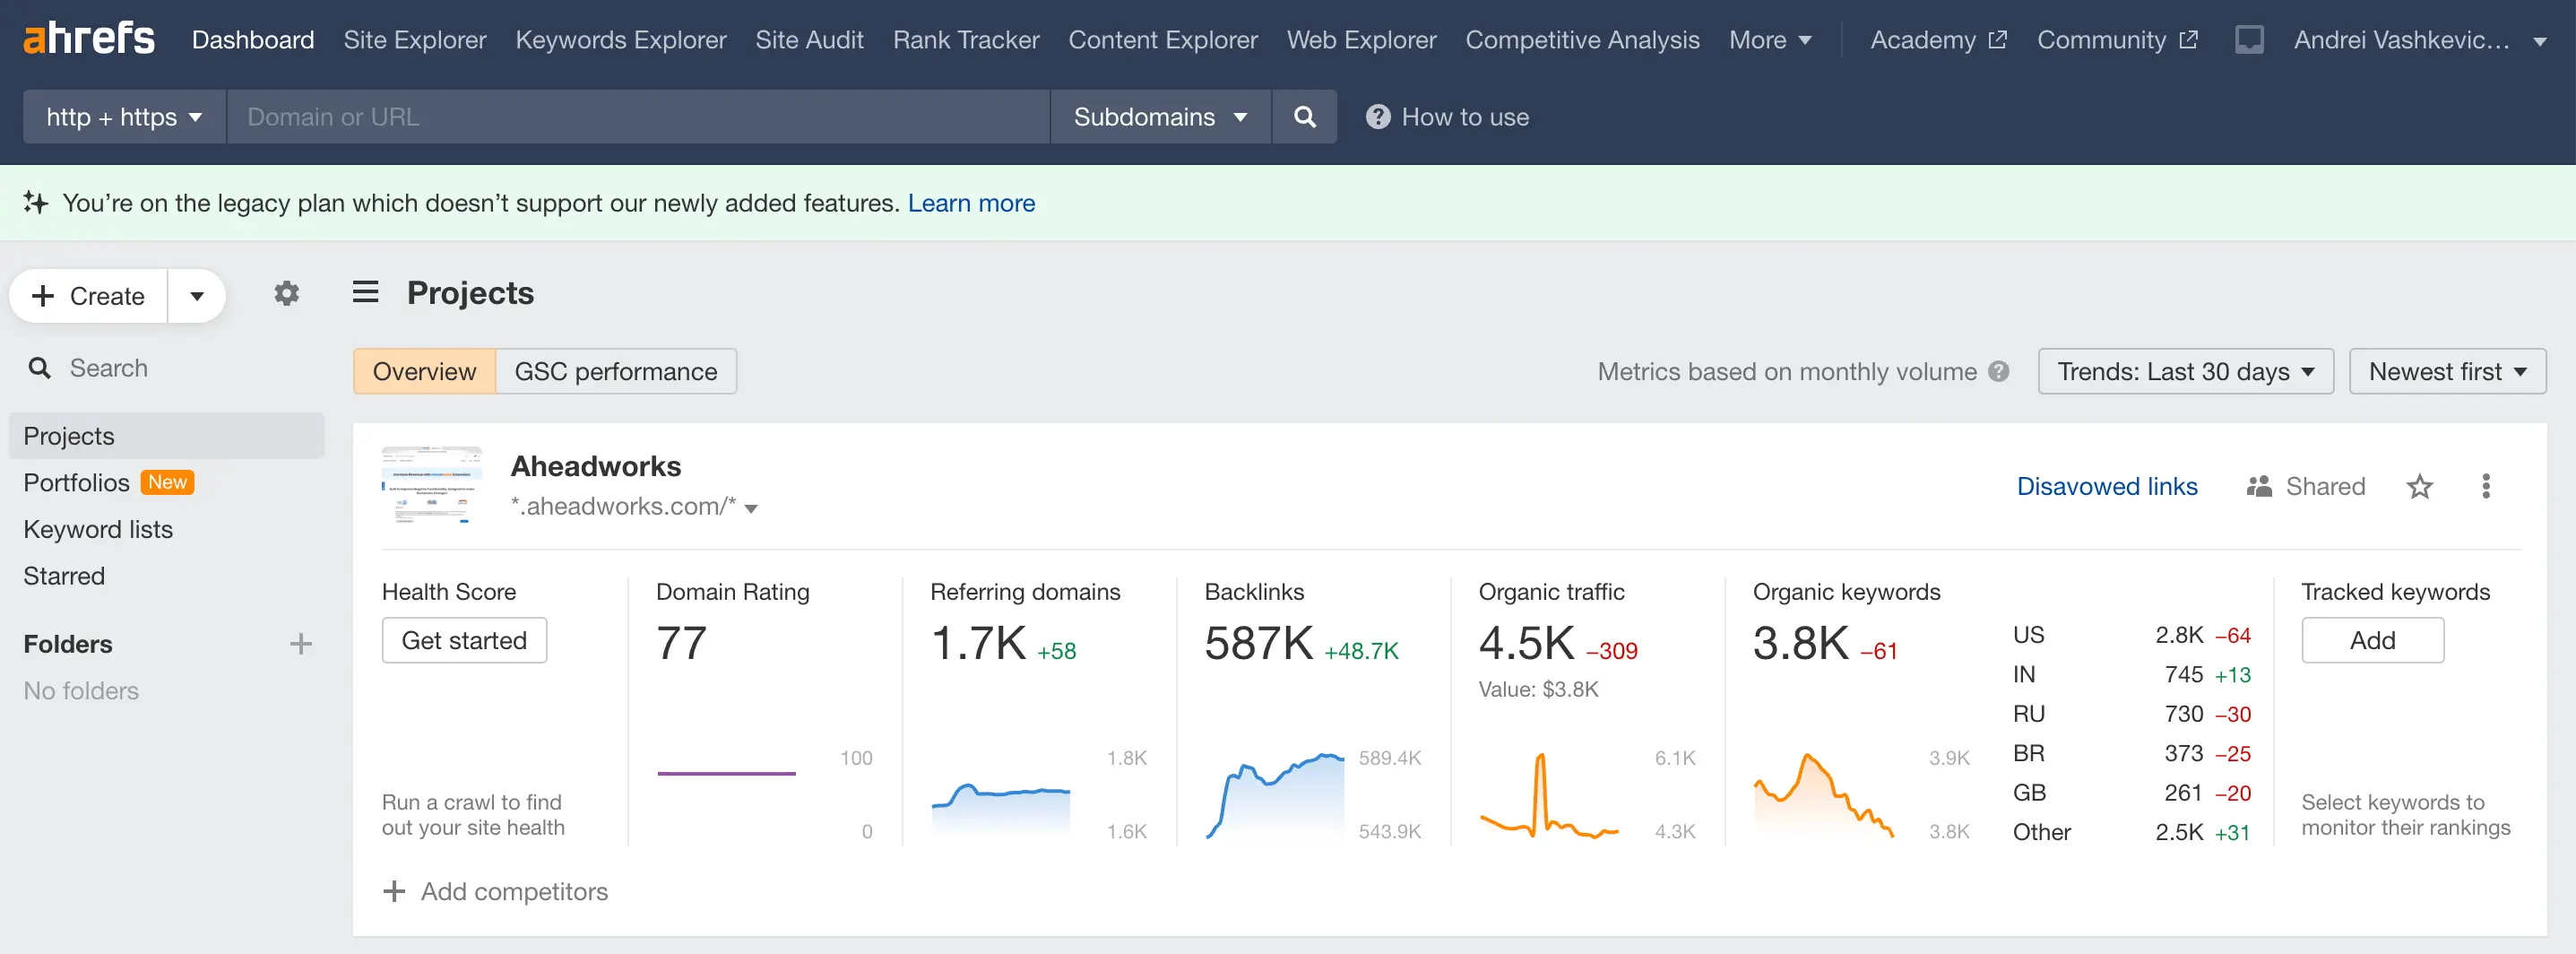
Task: Click the magnifier search button
Action: (x=1304, y=117)
